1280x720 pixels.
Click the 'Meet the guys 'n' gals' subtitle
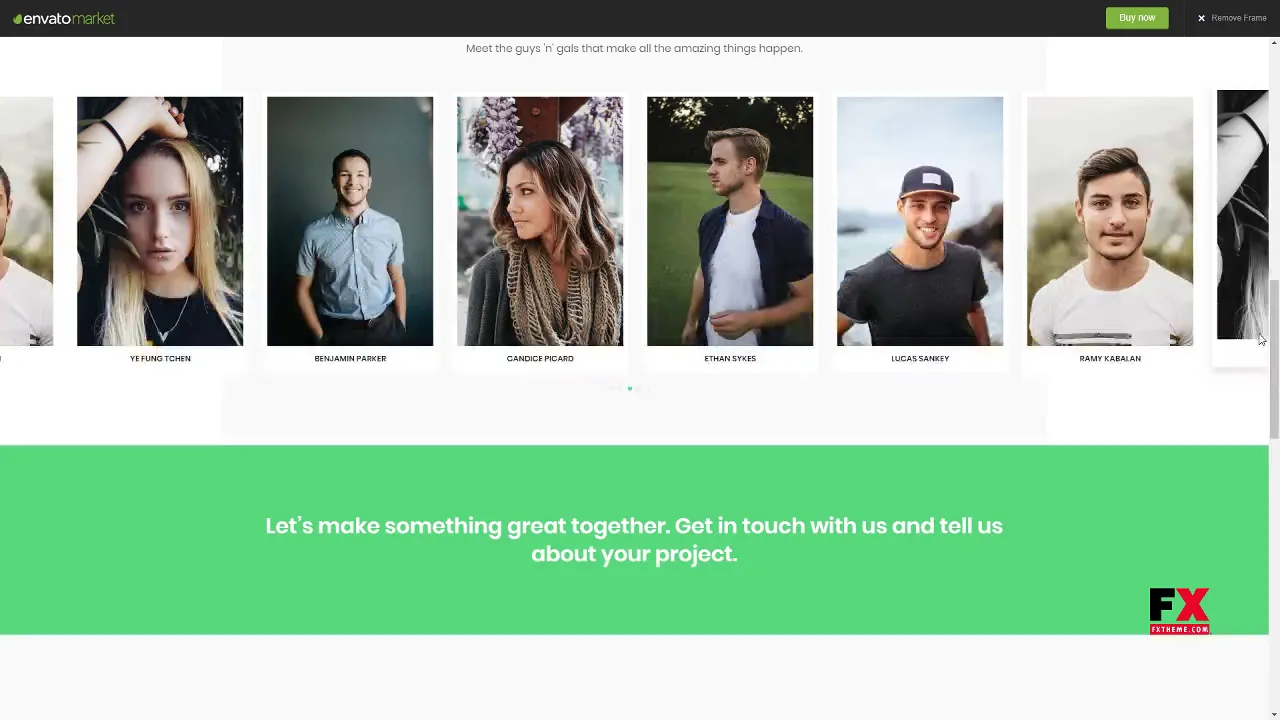point(634,48)
